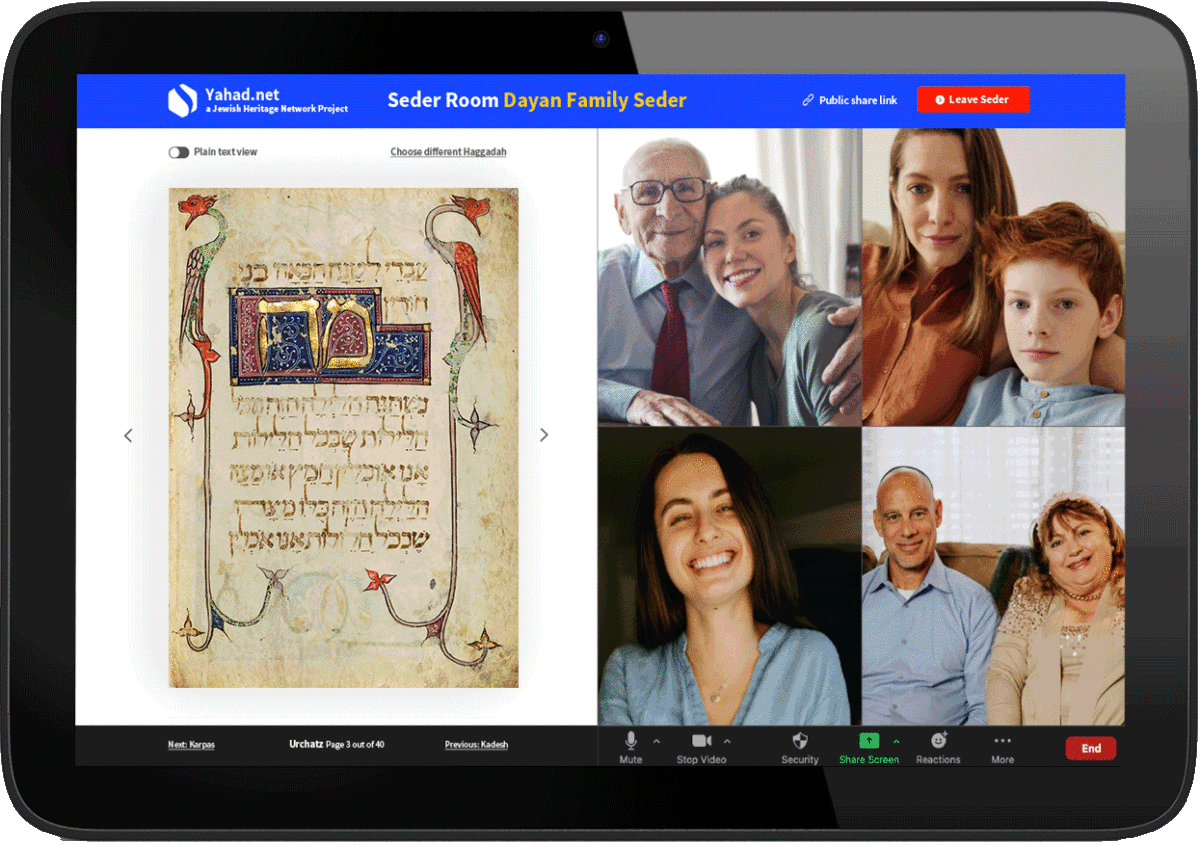Viewport: 1200px width, 845px height.
Task: Go to previous Haggadah page arrow
Action: coord(128,435)
